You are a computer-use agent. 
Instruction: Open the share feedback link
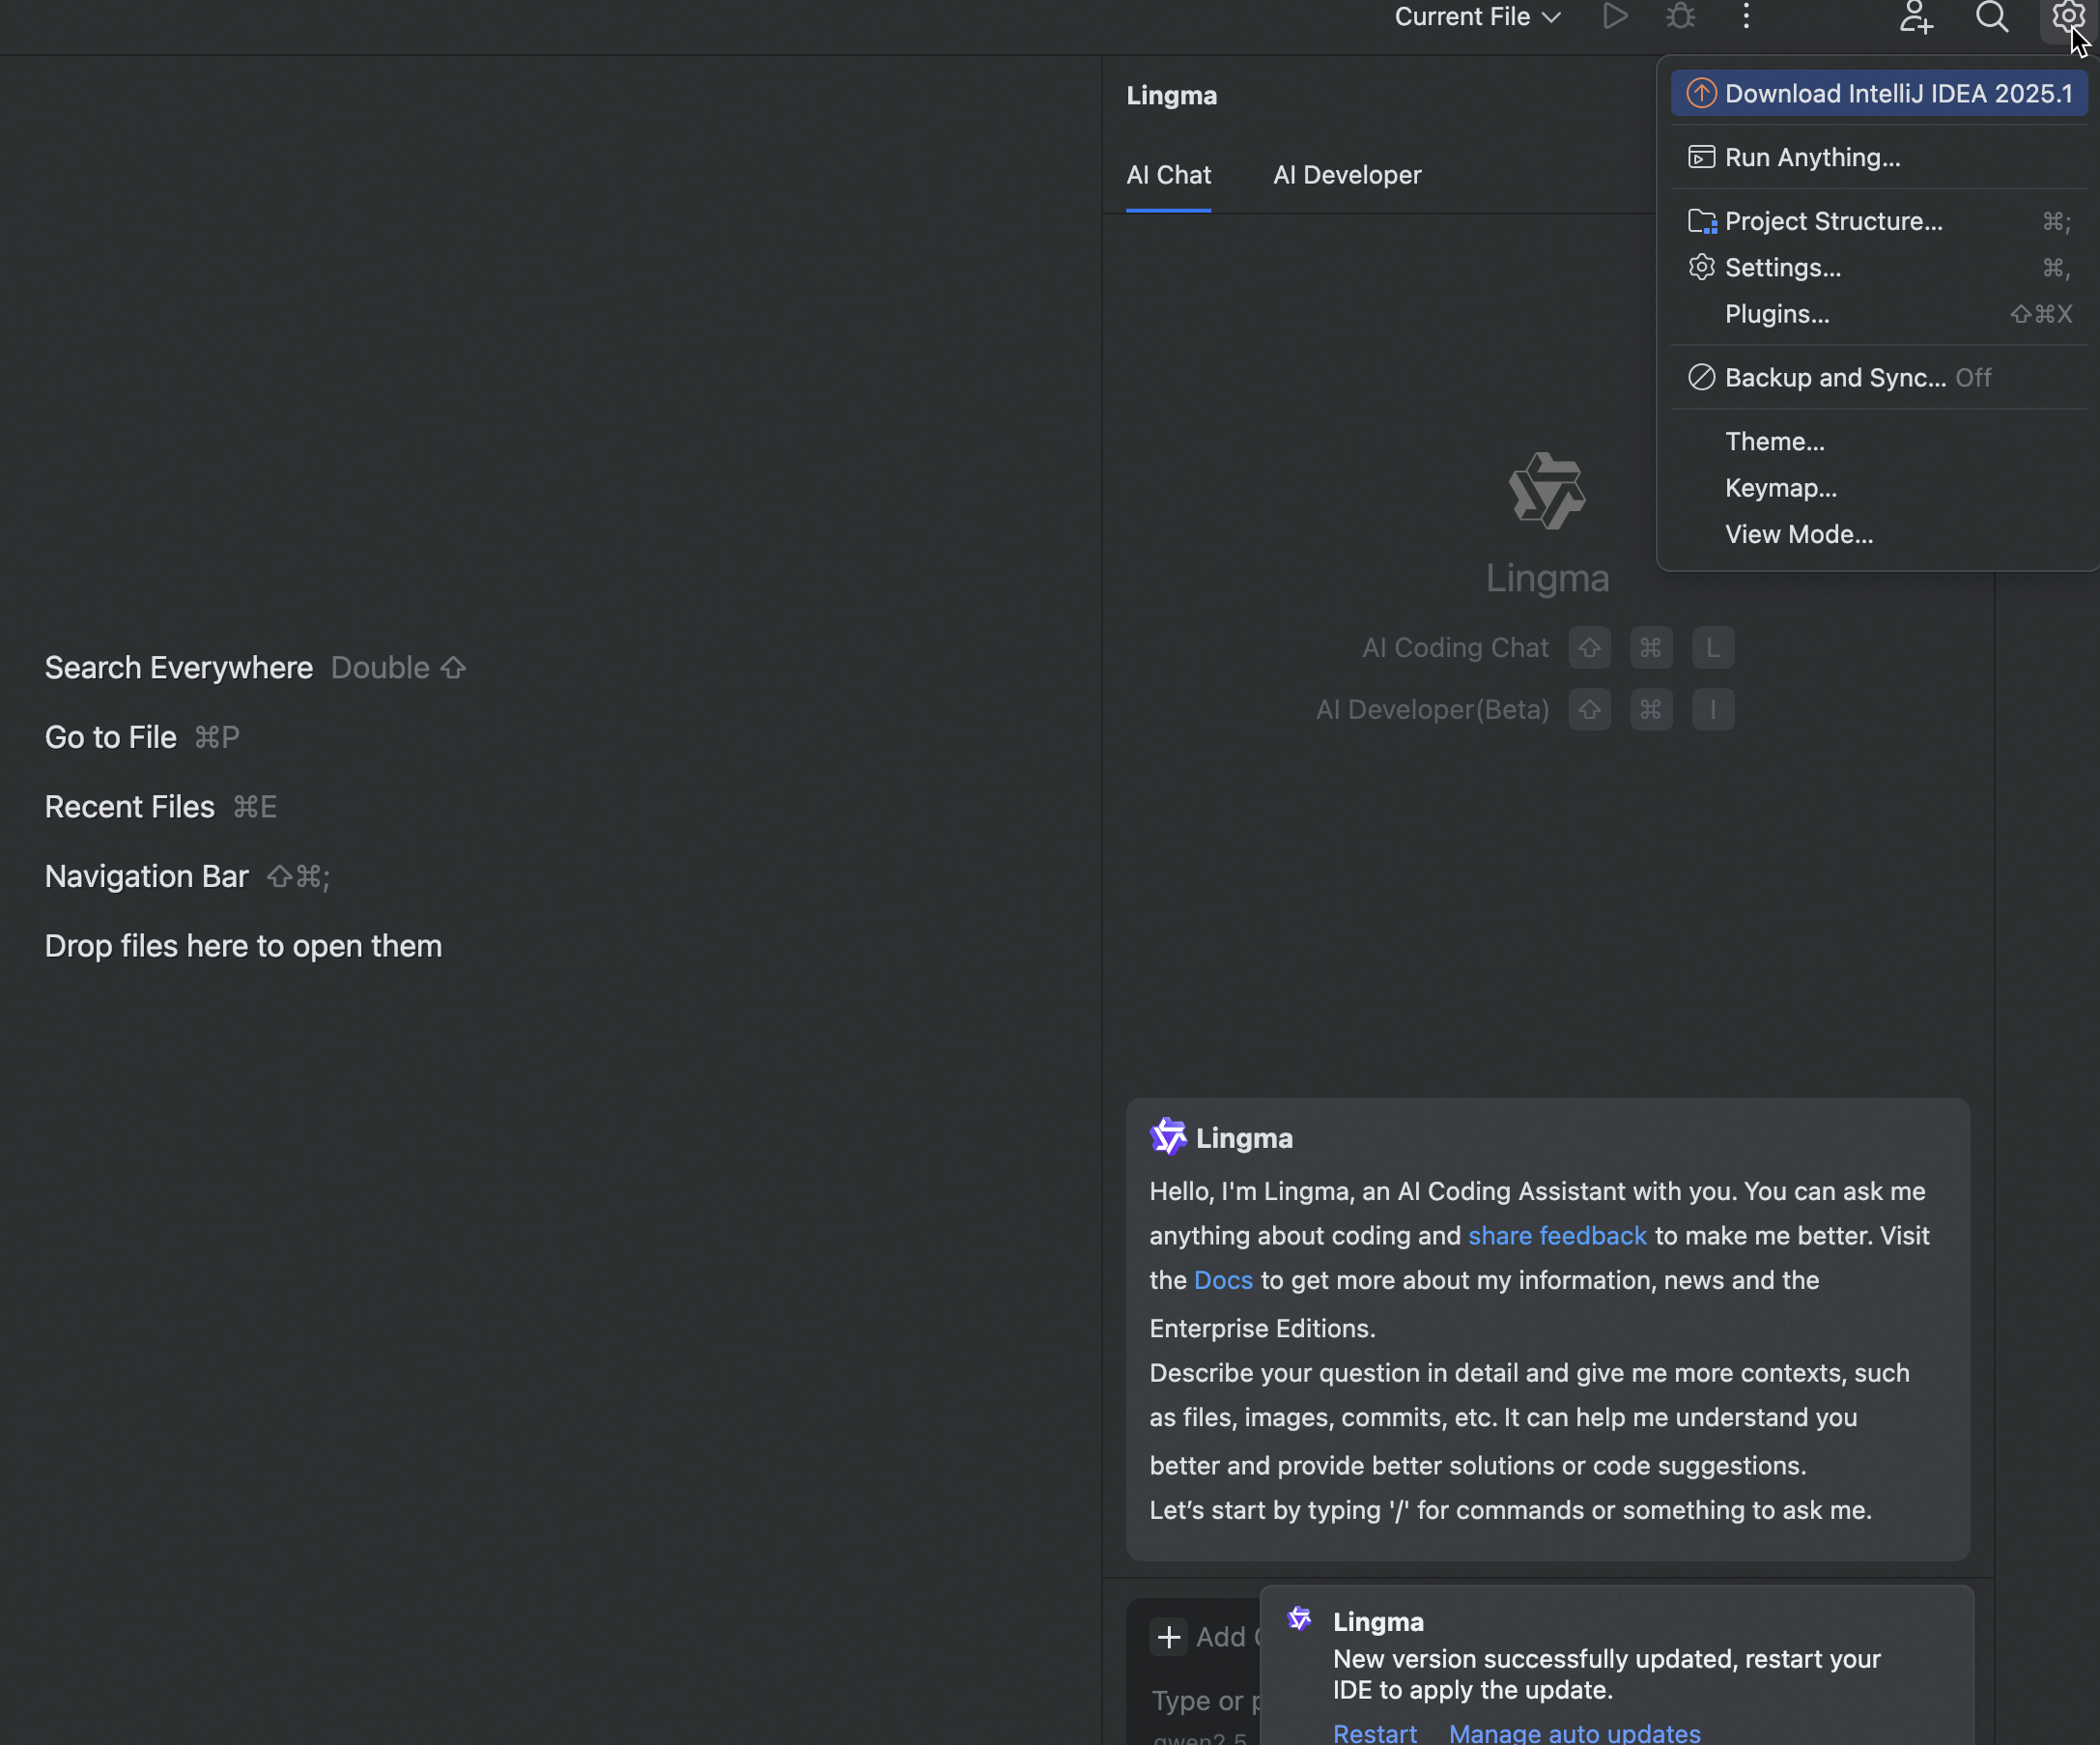click(1557, 1236)
